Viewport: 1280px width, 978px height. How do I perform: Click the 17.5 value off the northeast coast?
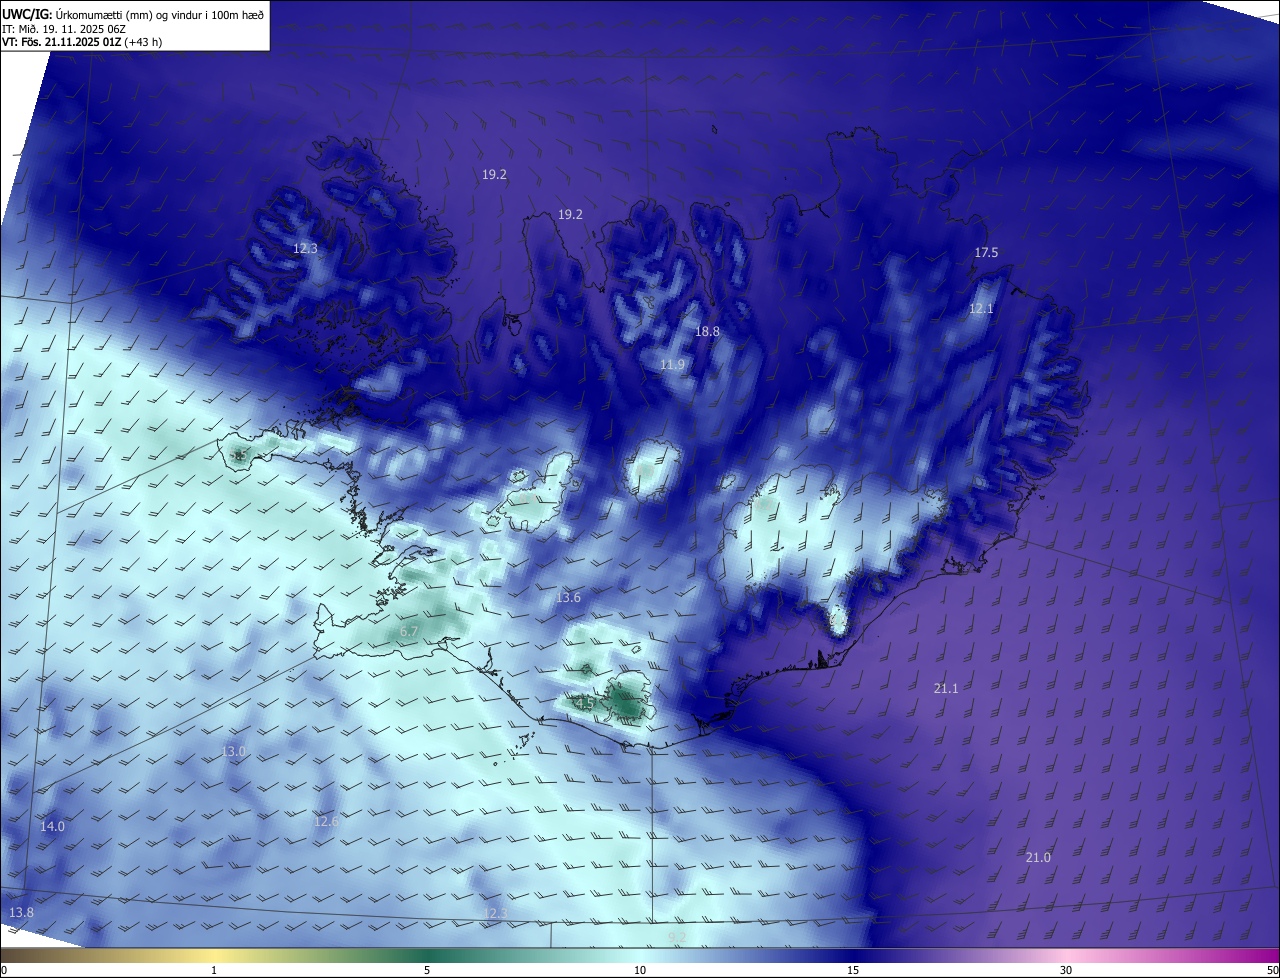tap(986, 253)
